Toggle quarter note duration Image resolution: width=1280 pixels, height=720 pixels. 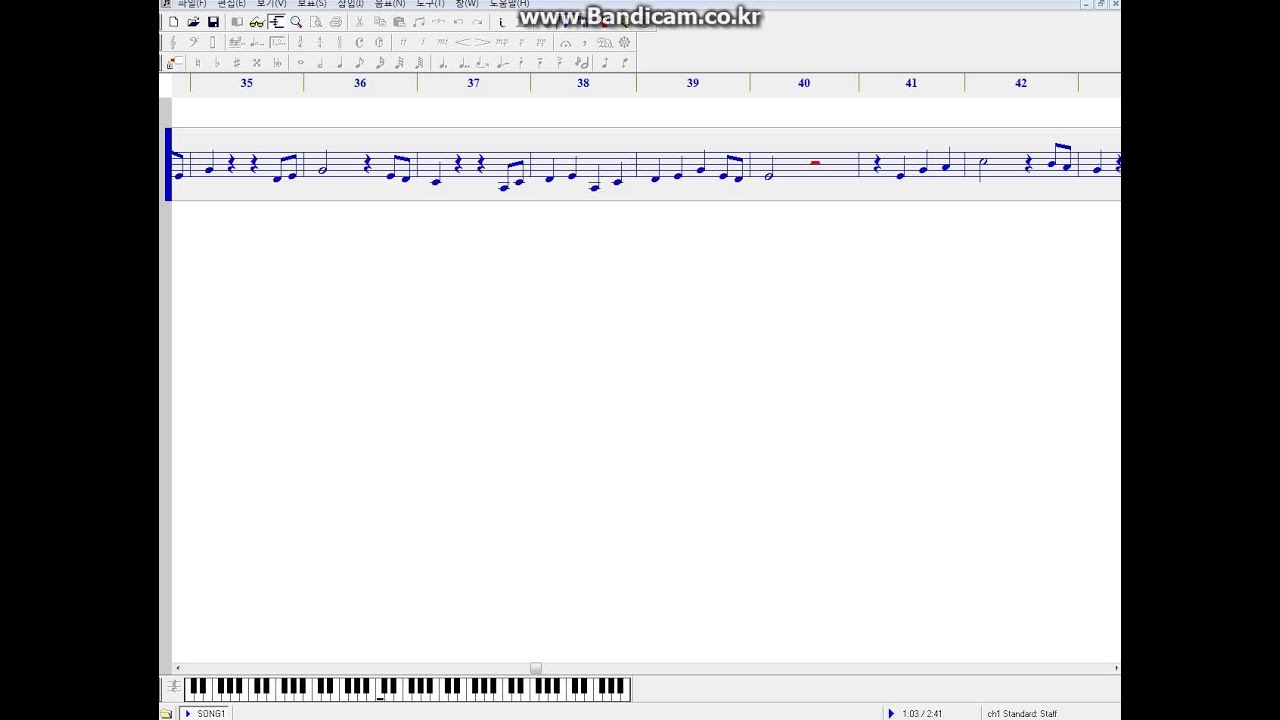click(340, 62)
